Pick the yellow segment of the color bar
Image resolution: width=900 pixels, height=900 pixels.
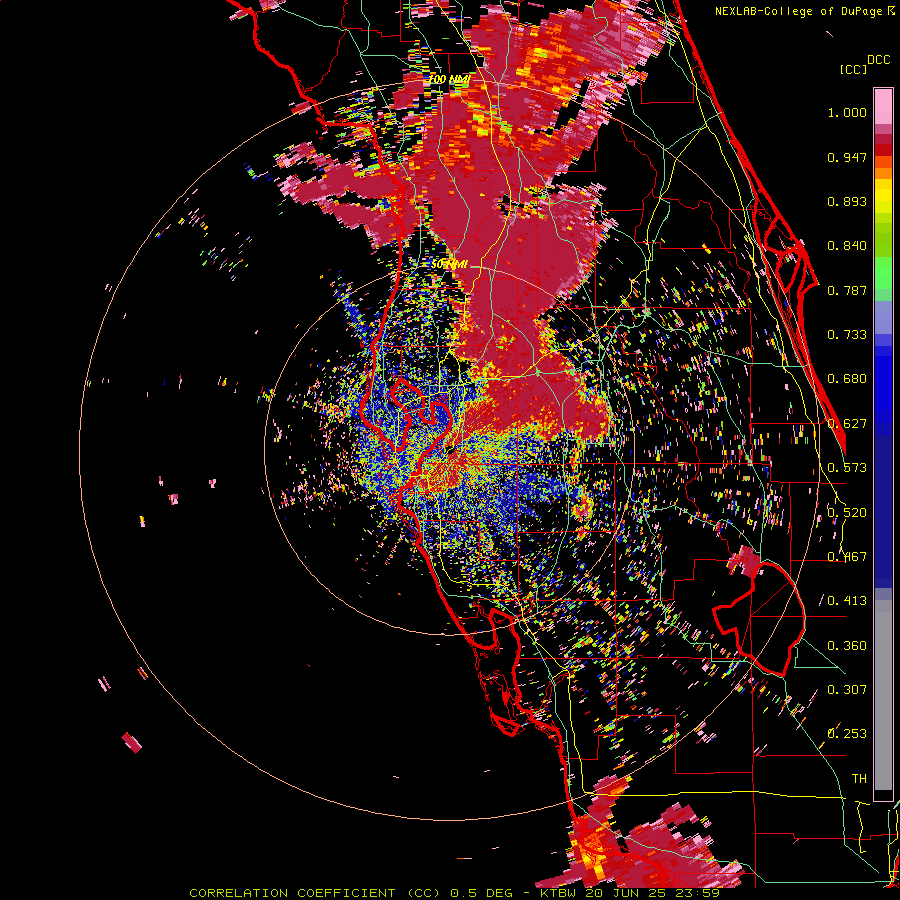883,196
